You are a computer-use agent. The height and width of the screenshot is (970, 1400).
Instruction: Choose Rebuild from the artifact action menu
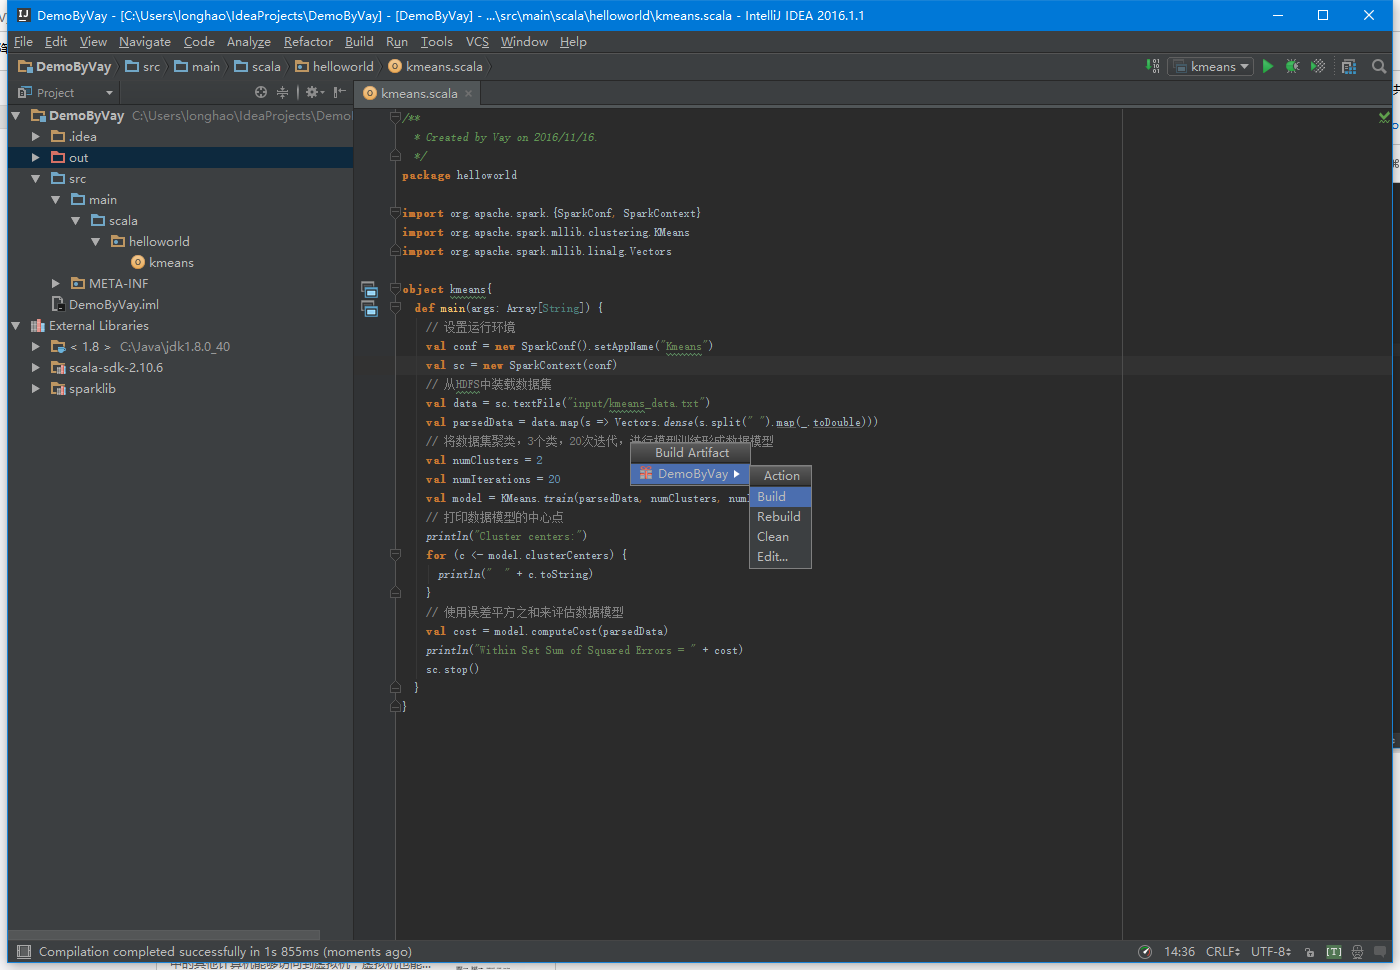coord(778,517)
